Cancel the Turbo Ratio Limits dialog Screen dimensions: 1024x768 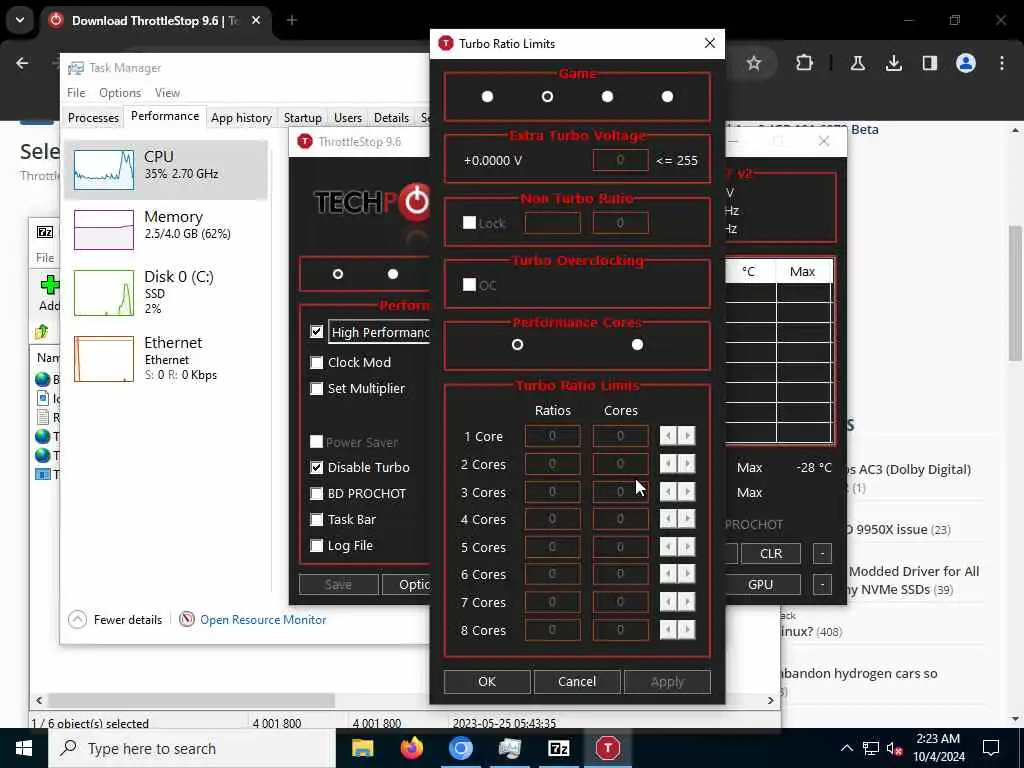[577, 681]
